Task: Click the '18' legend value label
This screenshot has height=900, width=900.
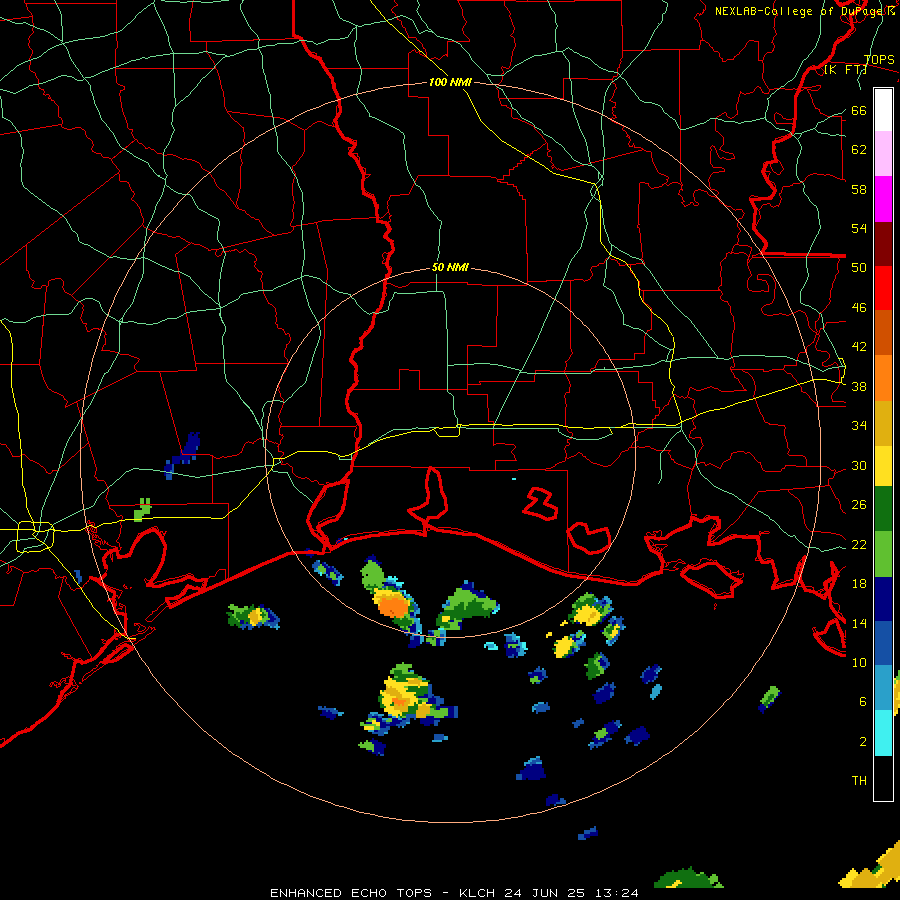Action: click(859, 584)
